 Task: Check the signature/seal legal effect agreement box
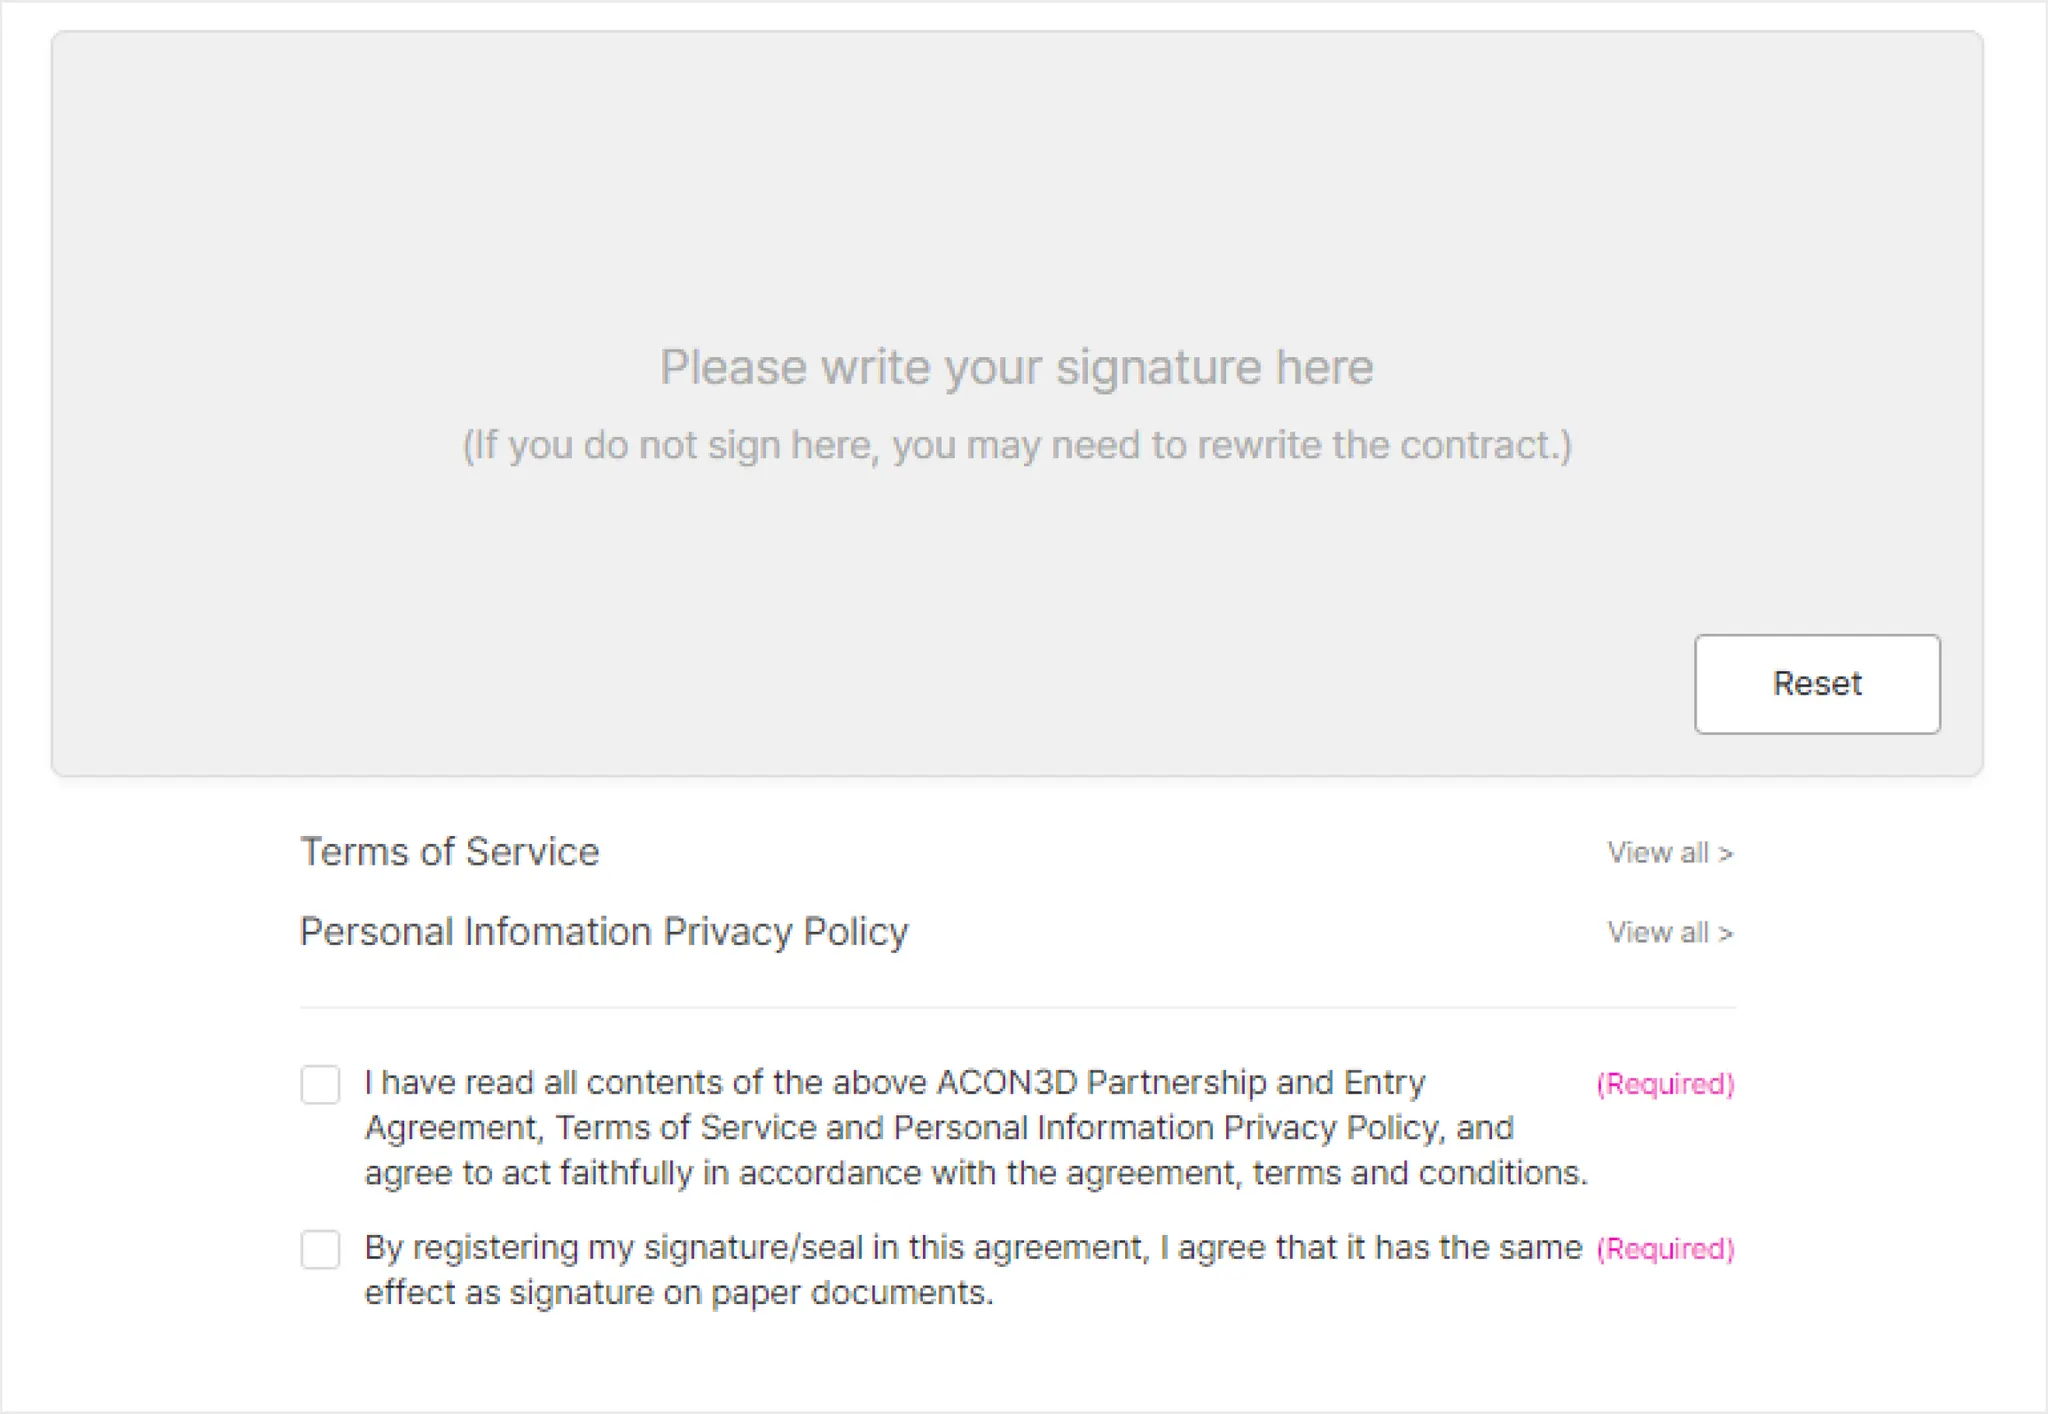click(x=320, y=1249)
